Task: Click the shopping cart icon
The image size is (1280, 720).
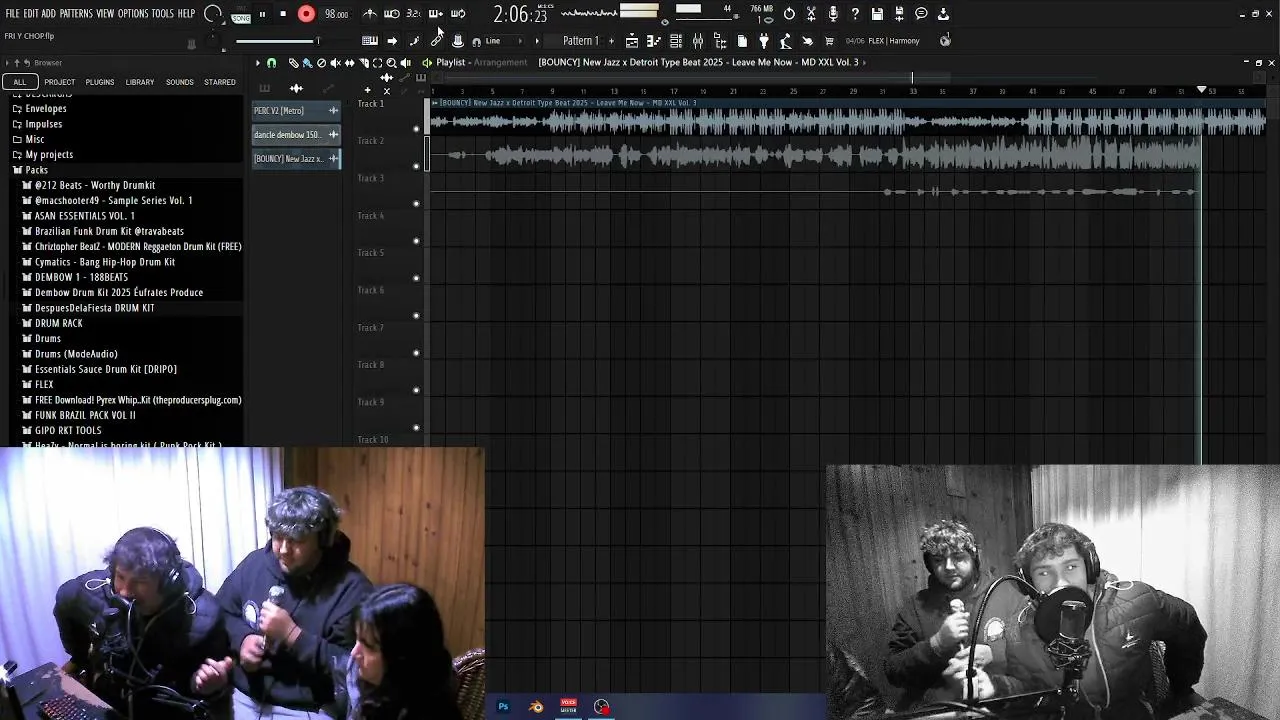Action: pos(829,41)
